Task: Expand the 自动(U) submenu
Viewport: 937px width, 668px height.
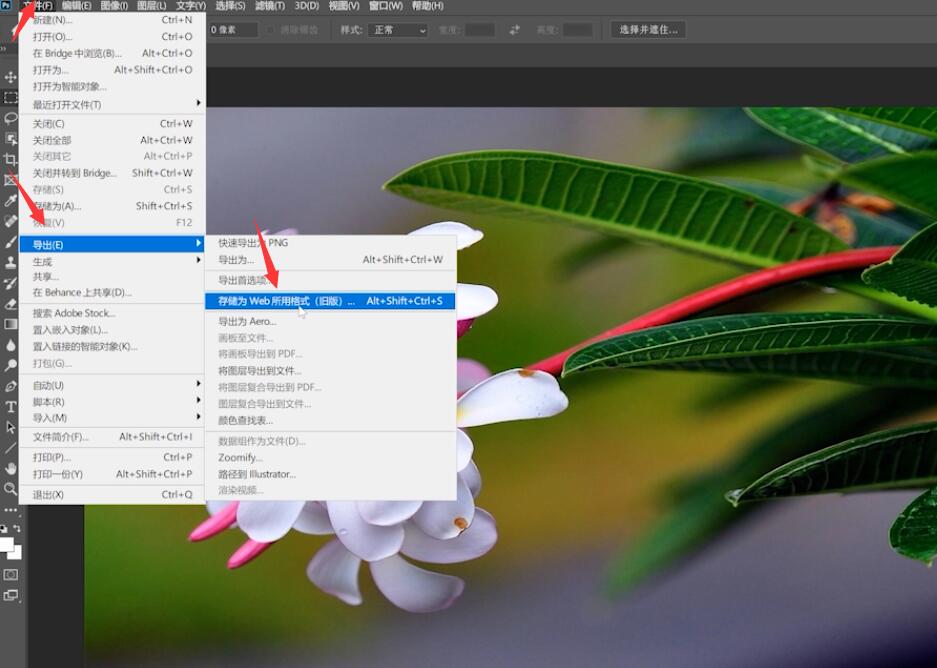Action: pyautogui.click(x=112, y=385)
